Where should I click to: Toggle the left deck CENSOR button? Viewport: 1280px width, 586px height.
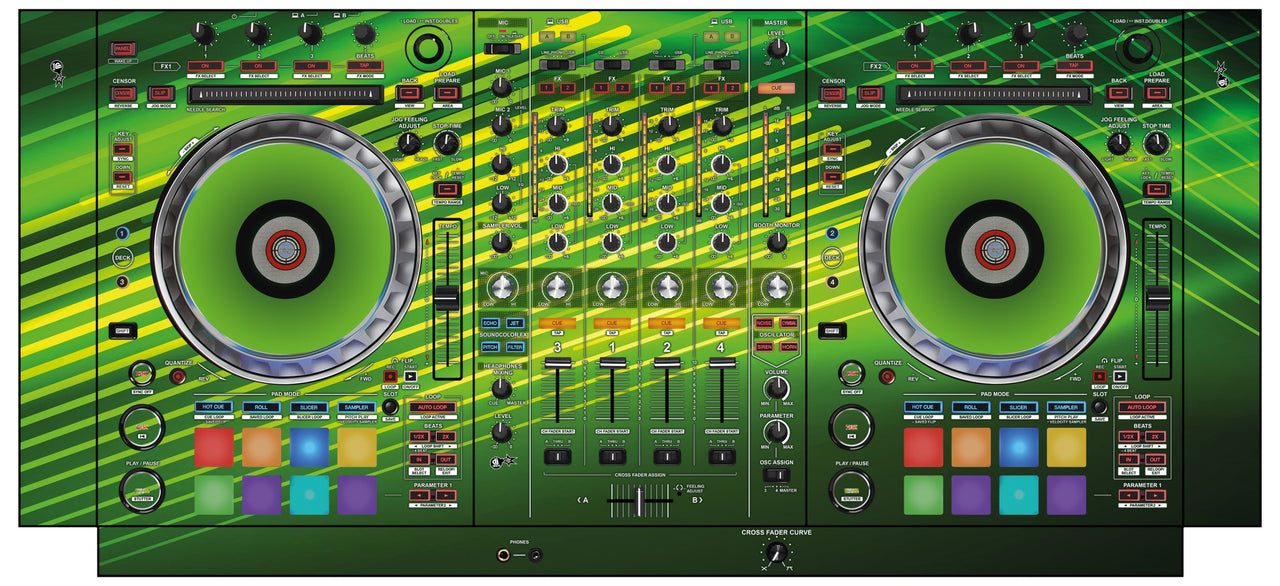123,93
